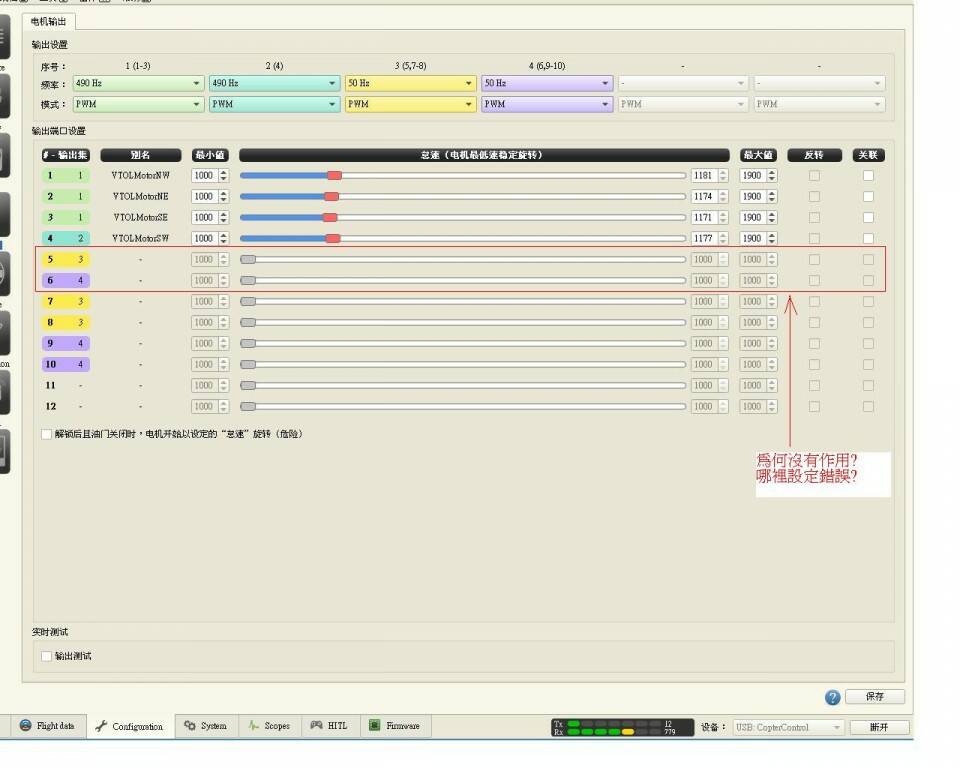
Task: Click channel 5 yellow number label
Action: [x=66, y=260]
